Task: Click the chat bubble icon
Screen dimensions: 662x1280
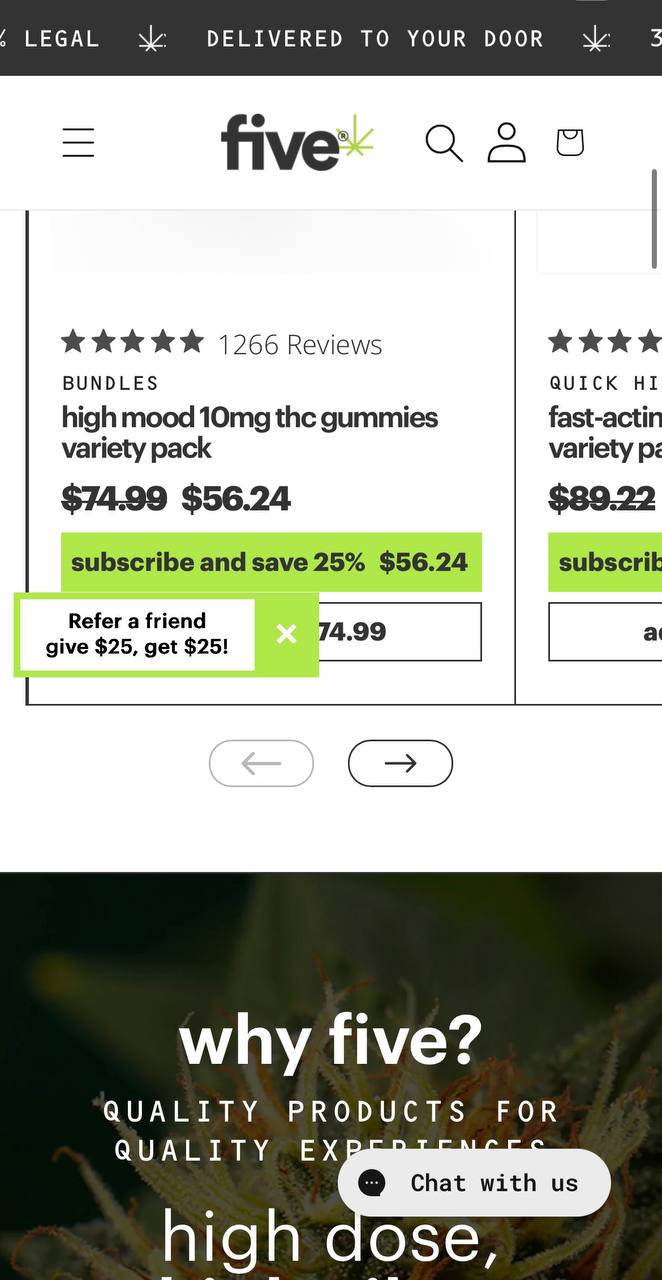Action: pyautogui.click(x=372, y=1183)
